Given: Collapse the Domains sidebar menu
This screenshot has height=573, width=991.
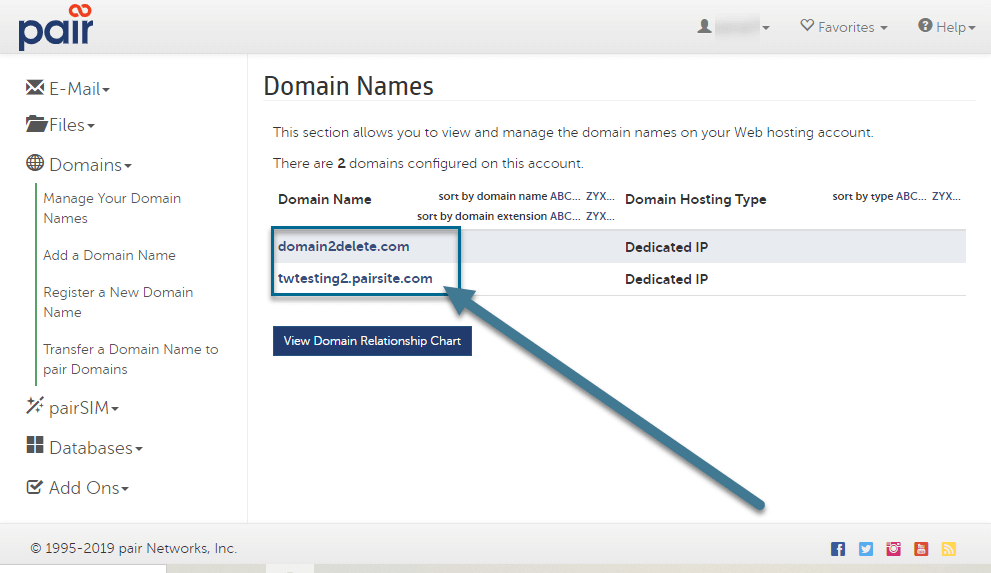Looking at the screenshot, I should [x=79, y=165].
